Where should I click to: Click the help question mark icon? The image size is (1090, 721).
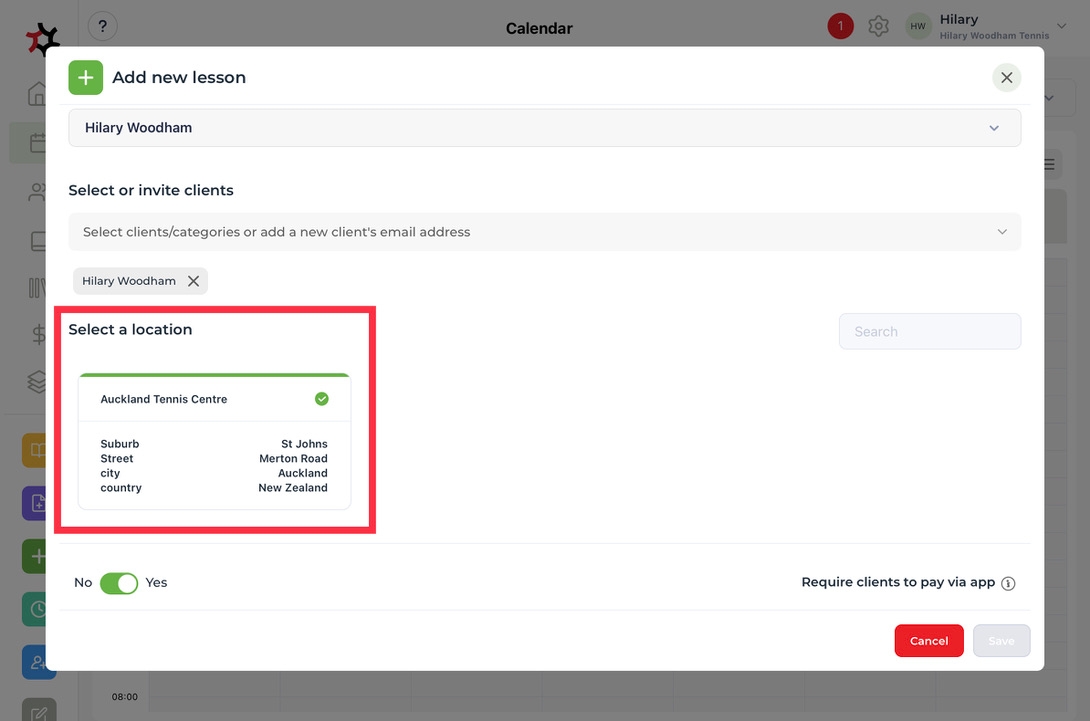coord(102,27)
